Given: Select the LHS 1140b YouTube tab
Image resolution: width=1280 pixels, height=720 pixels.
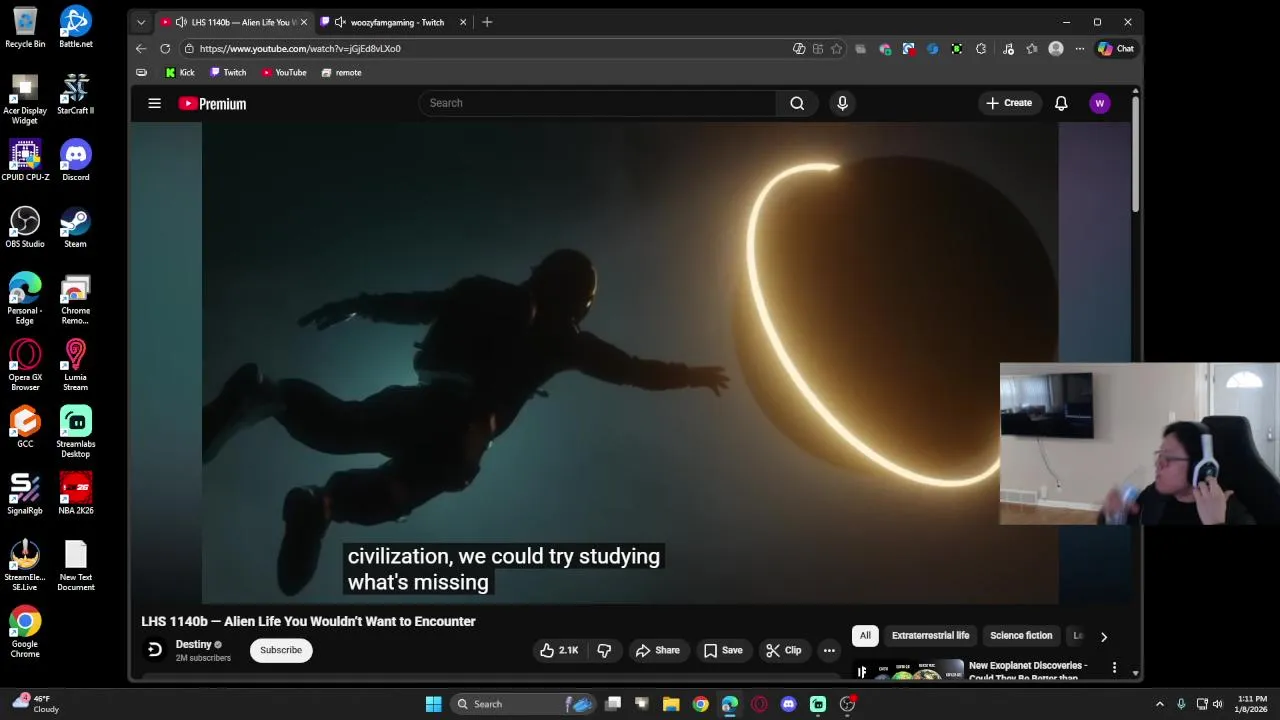Looking at the screenshot, I should coord(236,22).
